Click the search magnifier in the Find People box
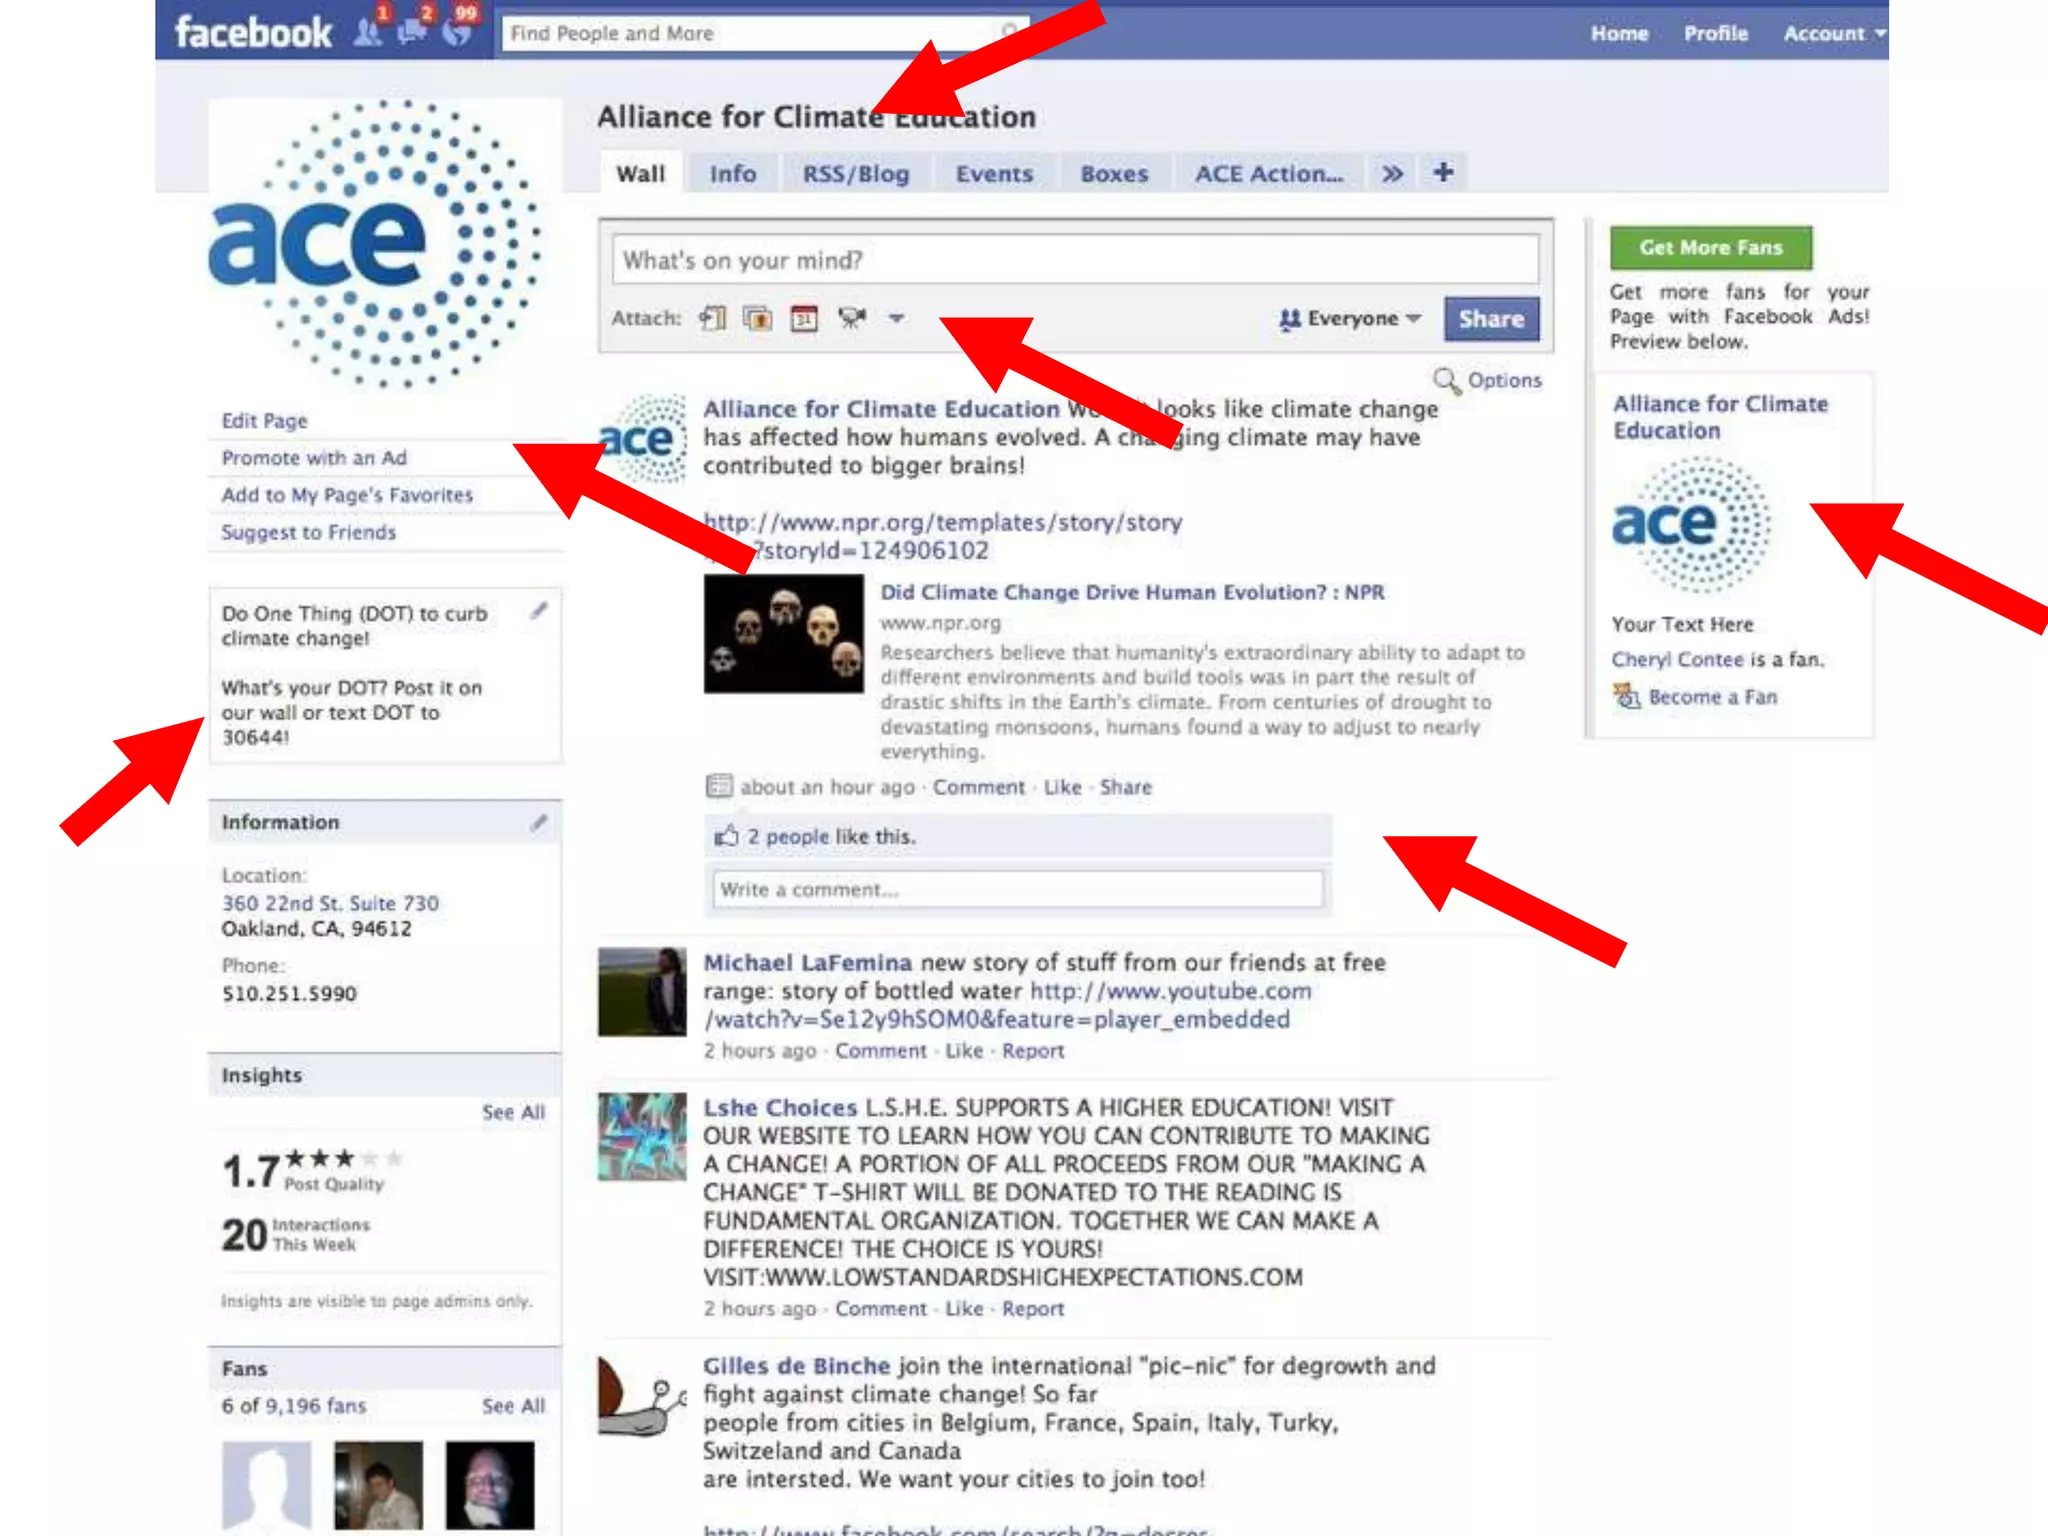This screenshot has height=1536, width=2048. [x=1010, y=32]
